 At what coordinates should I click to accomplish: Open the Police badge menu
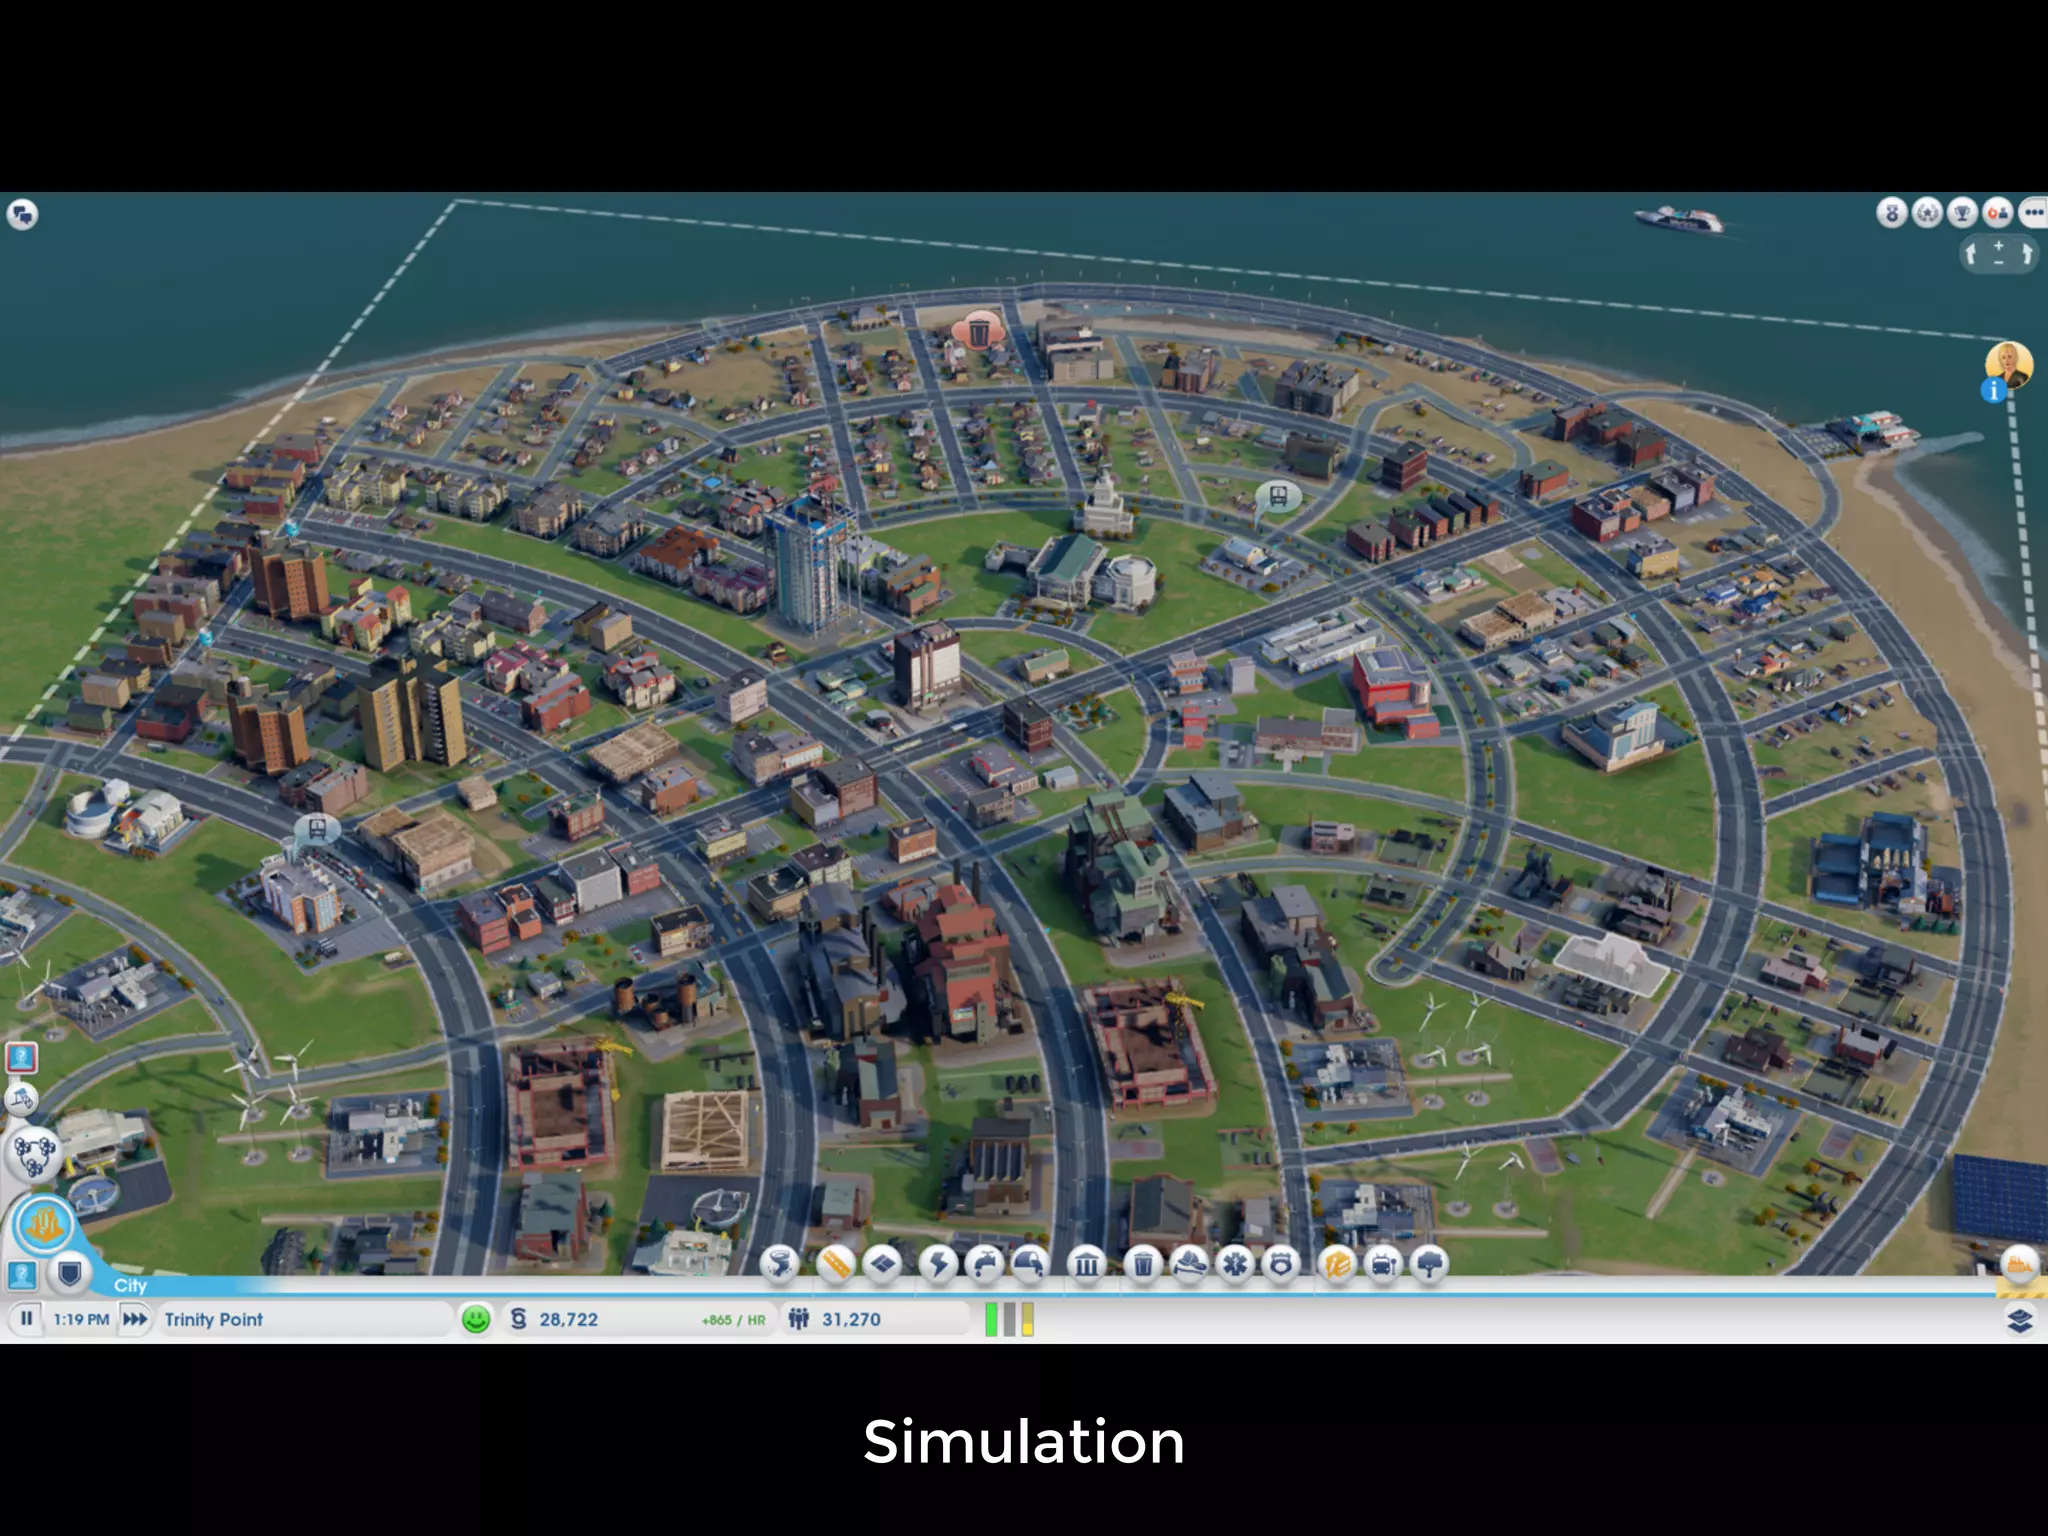pyautogui.click(x=1281, y=1265)
